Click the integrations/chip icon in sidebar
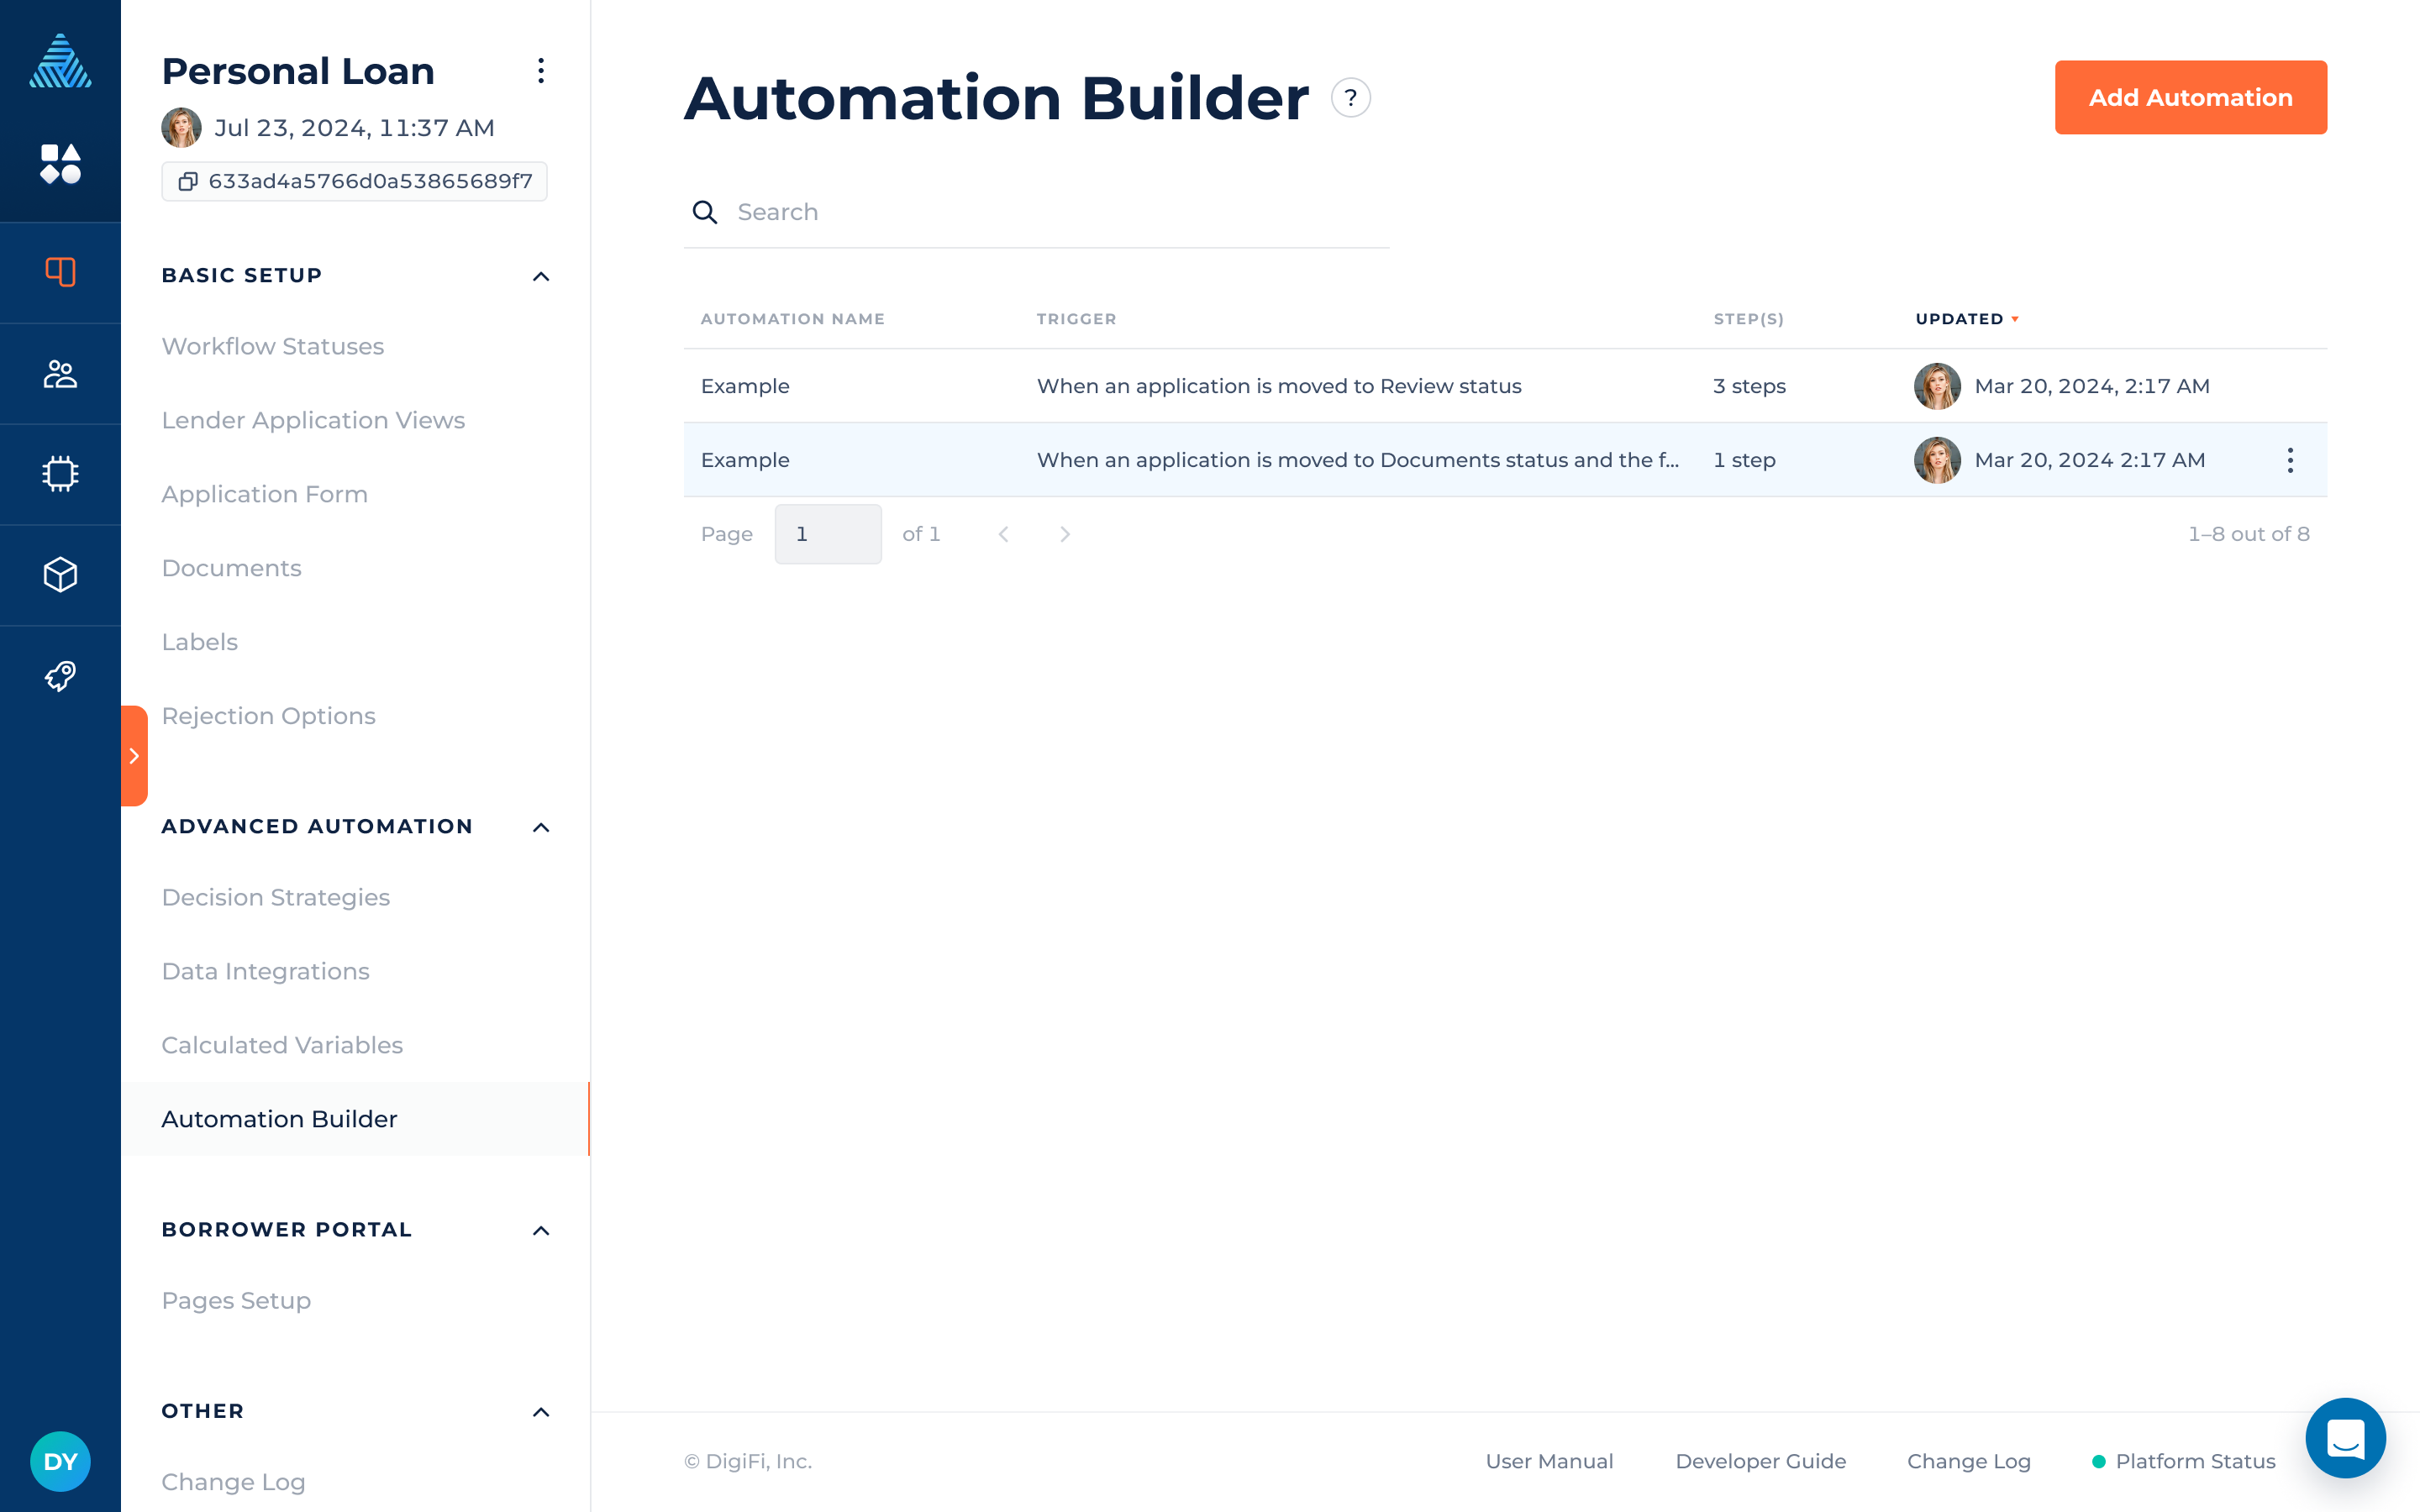 [59, 472]
